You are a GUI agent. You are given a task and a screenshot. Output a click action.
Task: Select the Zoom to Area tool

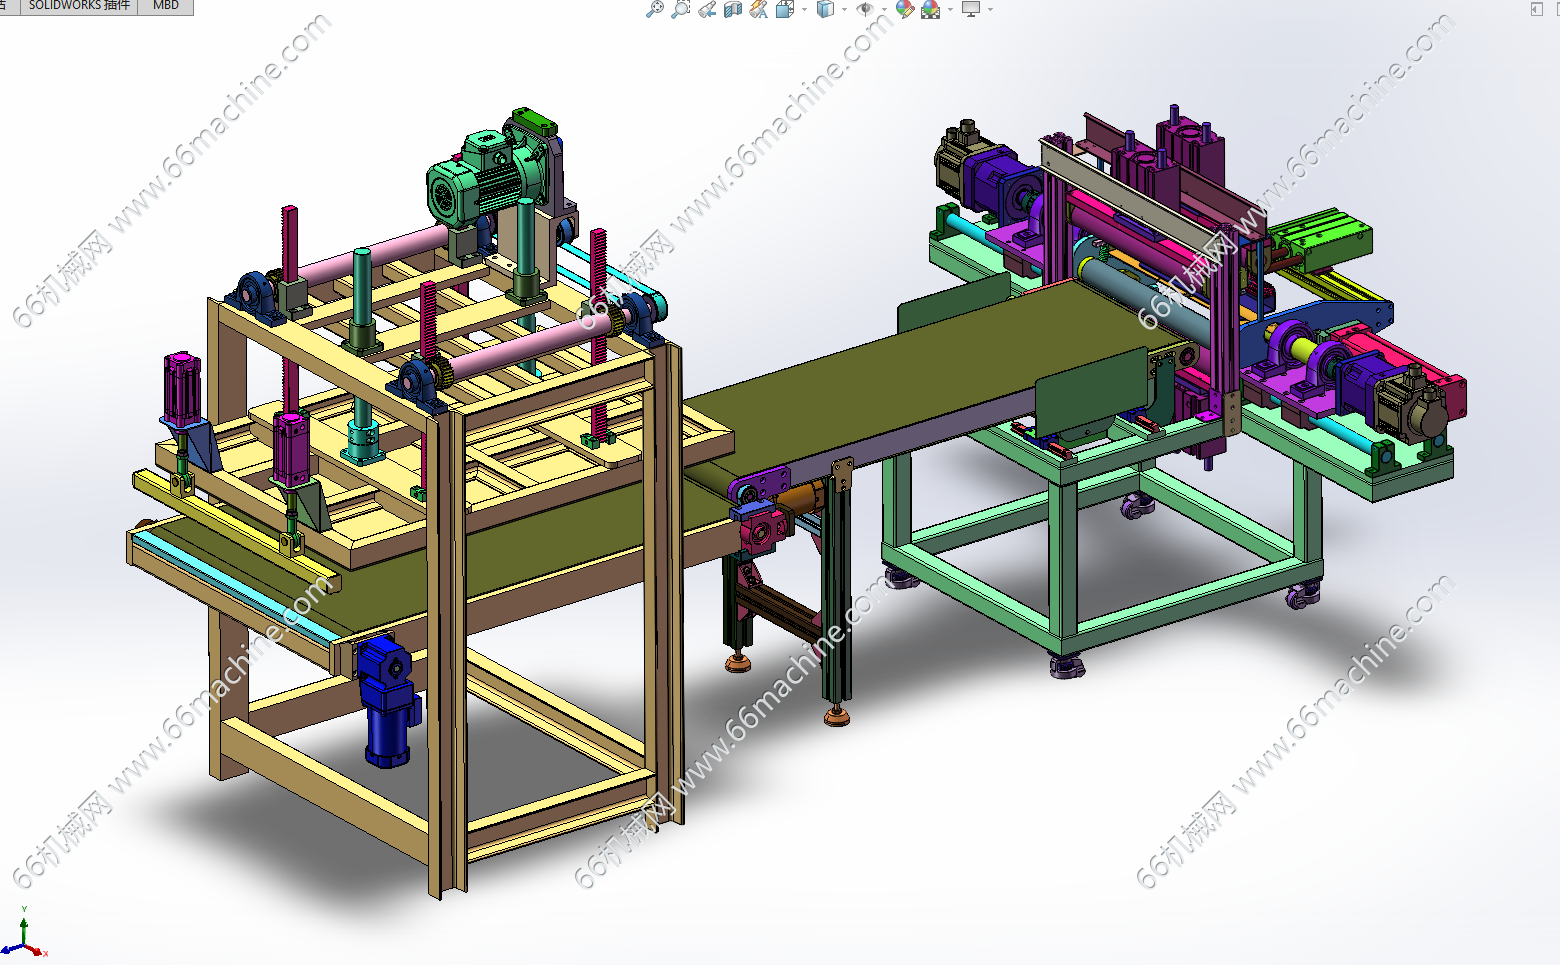tap(681, 9)
